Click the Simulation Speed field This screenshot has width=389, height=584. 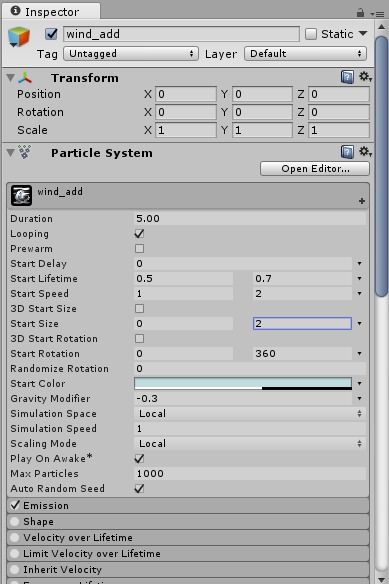point(250,428)
